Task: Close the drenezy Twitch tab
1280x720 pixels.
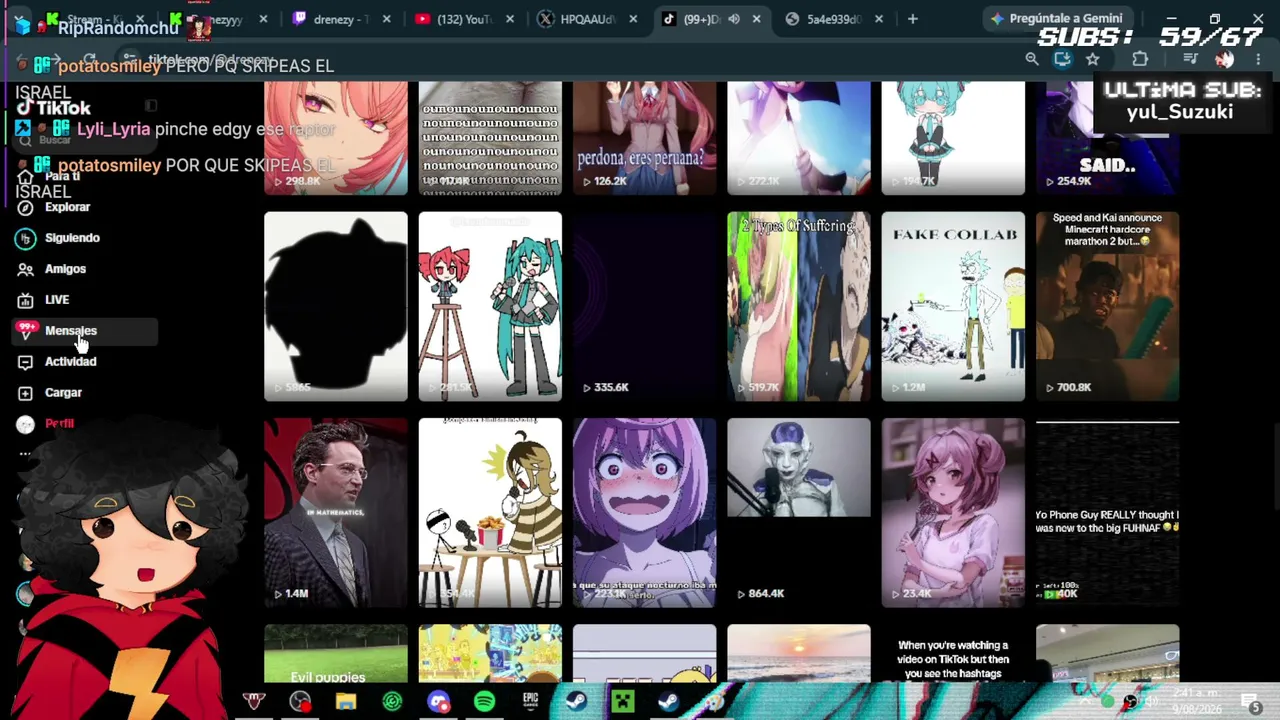Action: pos(386,19)
